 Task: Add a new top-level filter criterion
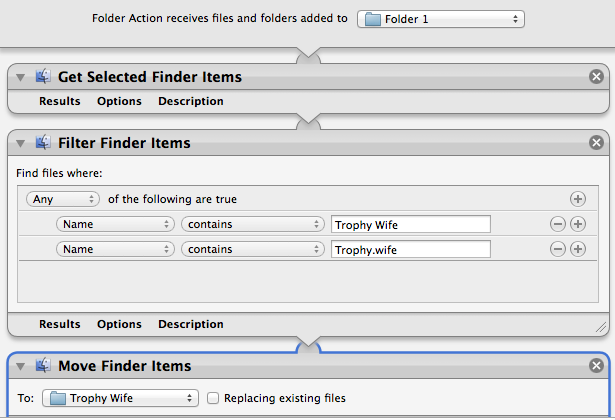578,199
